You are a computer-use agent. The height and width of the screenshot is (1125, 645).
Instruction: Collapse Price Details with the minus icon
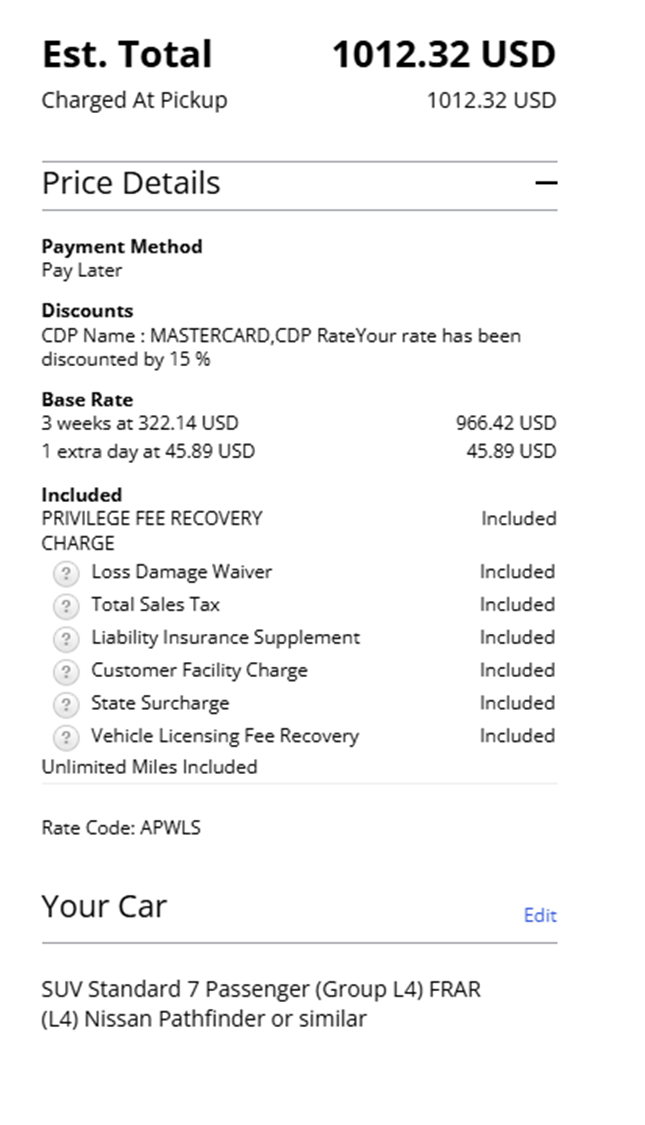click(545, 183)
